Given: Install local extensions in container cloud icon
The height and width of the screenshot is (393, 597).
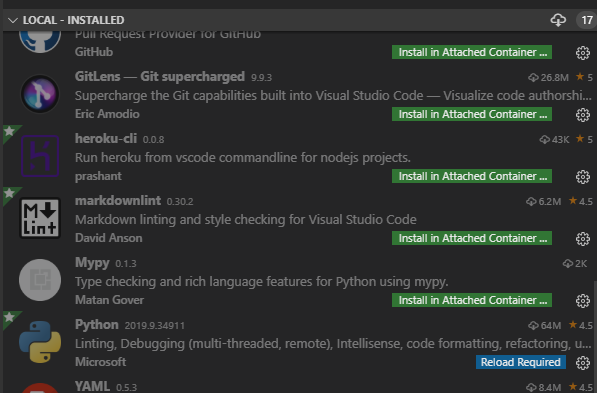Looking at the screenshot, I should point(558,20).
